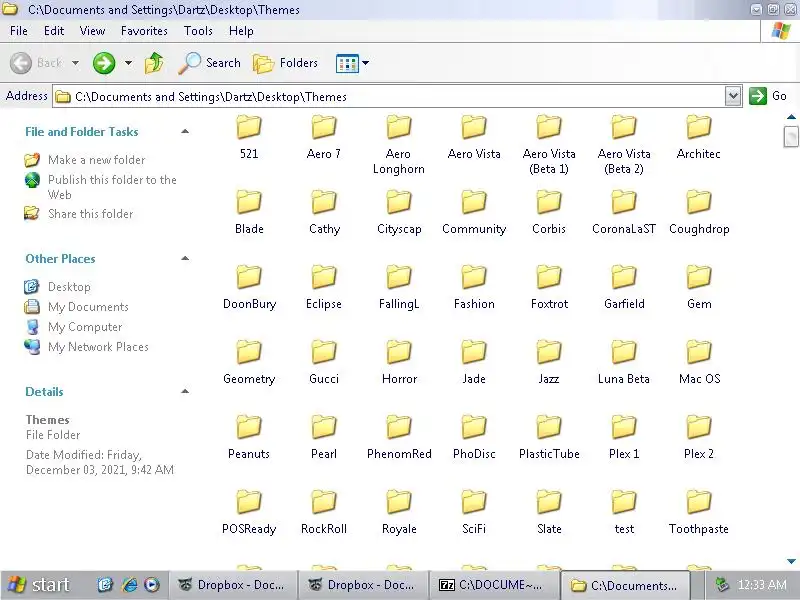Click Show Desktop quick launch icon

pyautogui.click(x=105, y=585)
